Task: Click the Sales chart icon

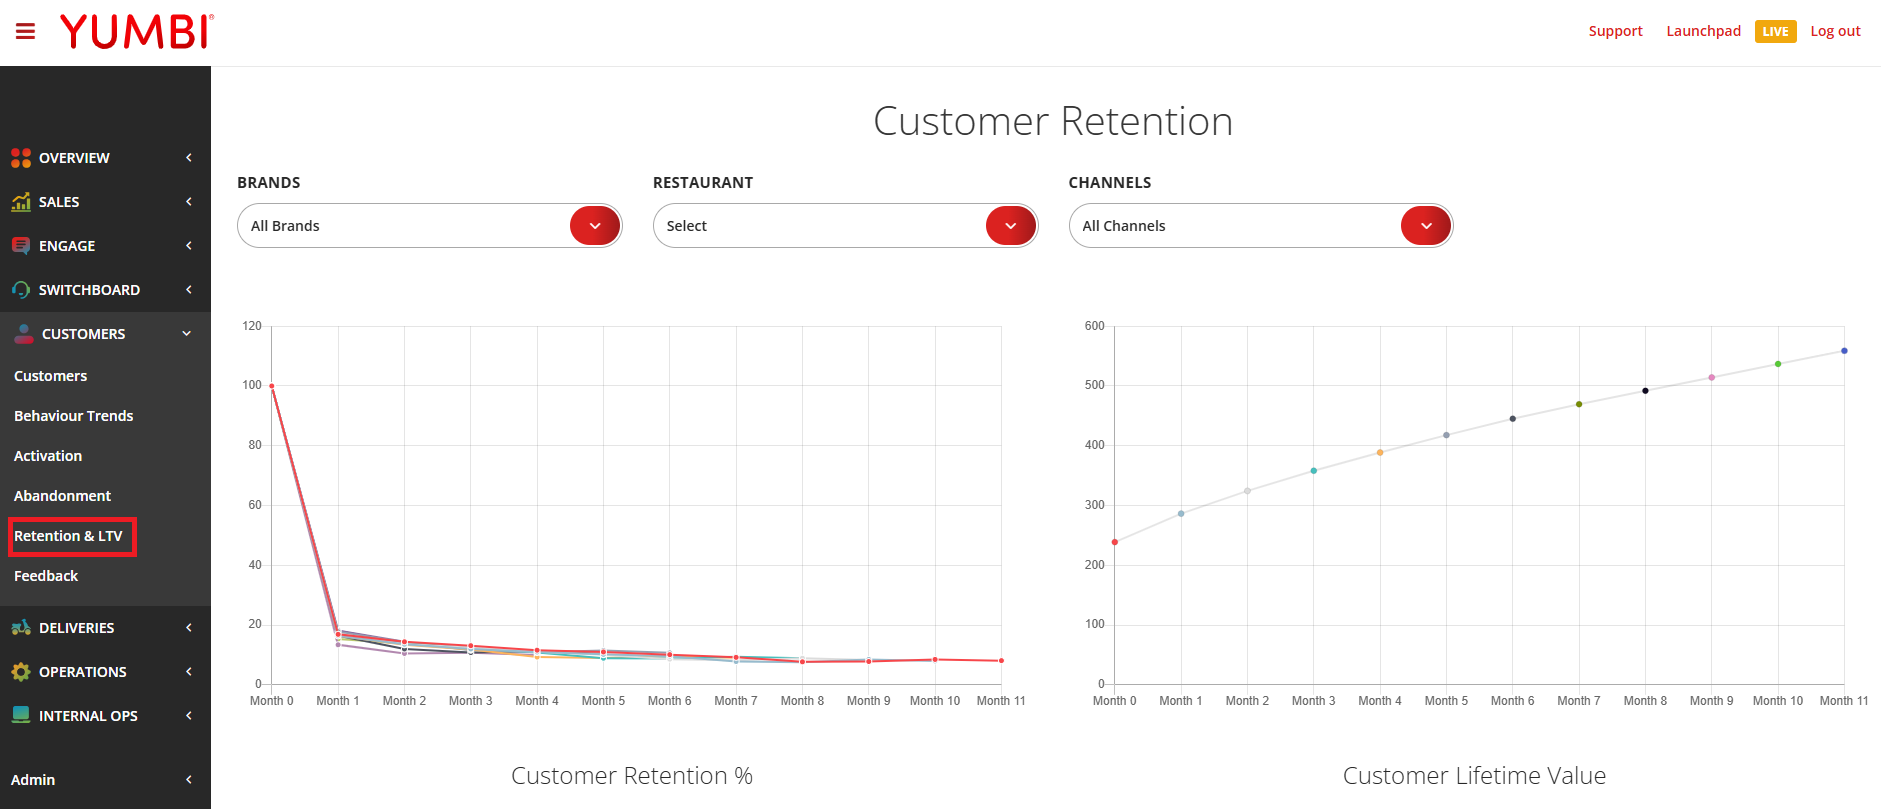Action: coord(21,202)
